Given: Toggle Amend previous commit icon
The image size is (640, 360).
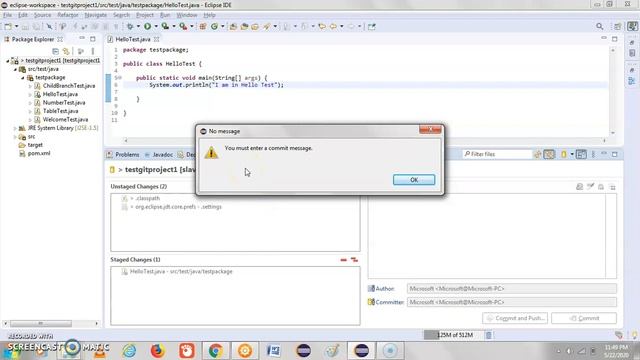Looking at the screenshot, I should 579,187.
